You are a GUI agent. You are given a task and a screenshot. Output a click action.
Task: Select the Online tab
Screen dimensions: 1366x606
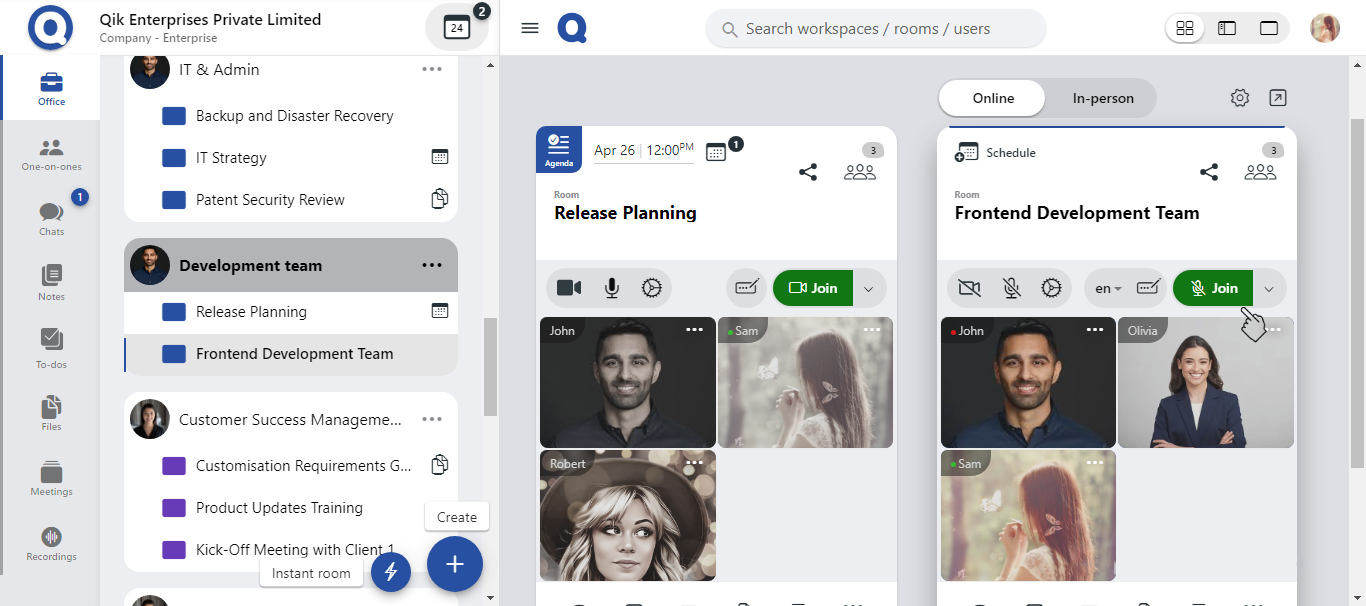(993, 98)
